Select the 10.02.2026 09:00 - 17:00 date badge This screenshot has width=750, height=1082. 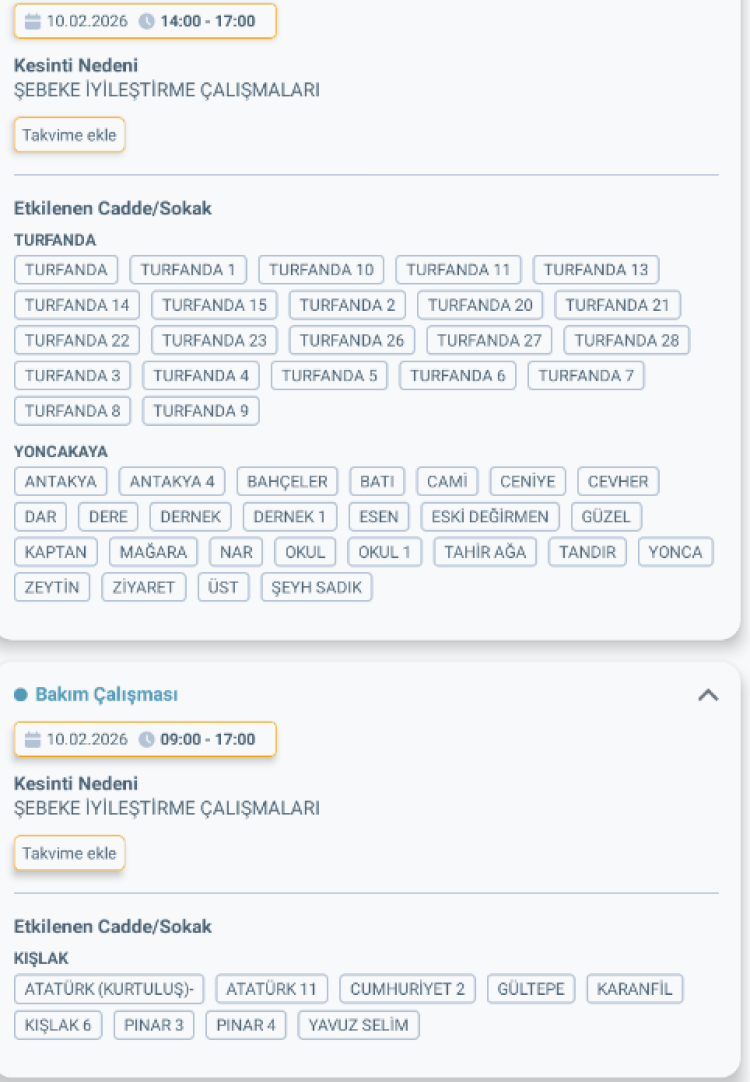145,740
